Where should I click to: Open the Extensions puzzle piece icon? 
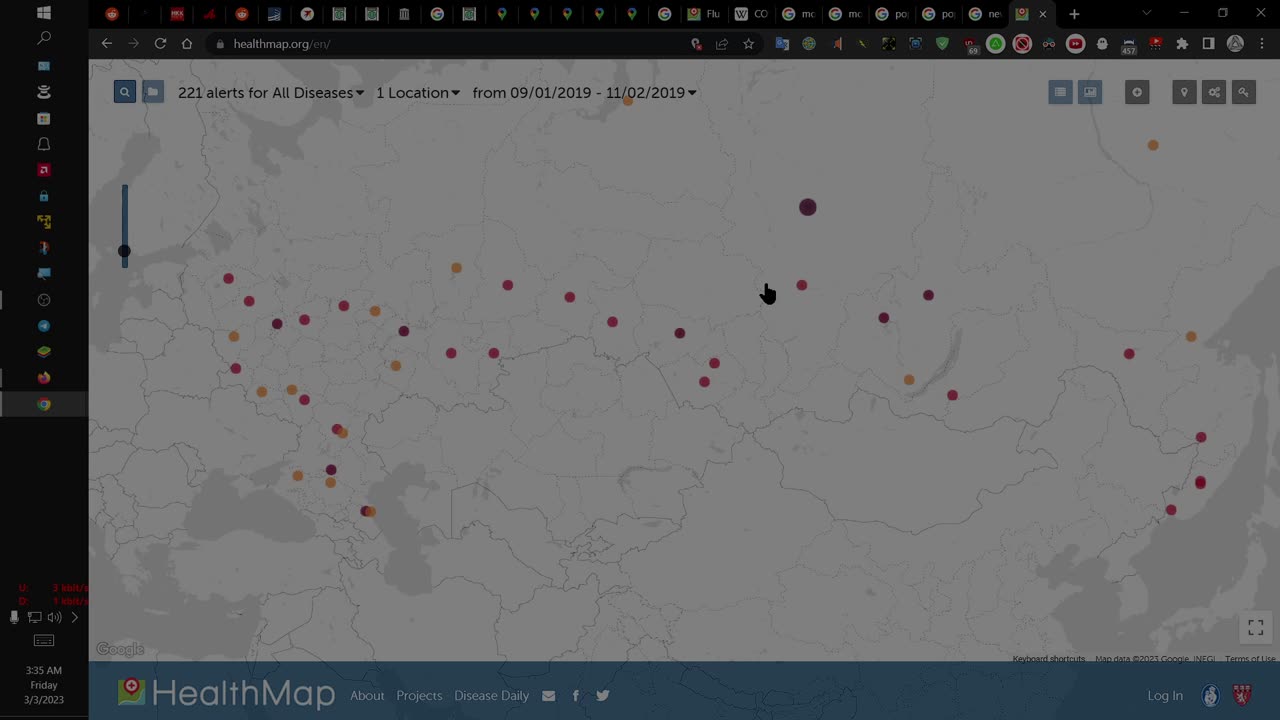(x=1182, y=44)
